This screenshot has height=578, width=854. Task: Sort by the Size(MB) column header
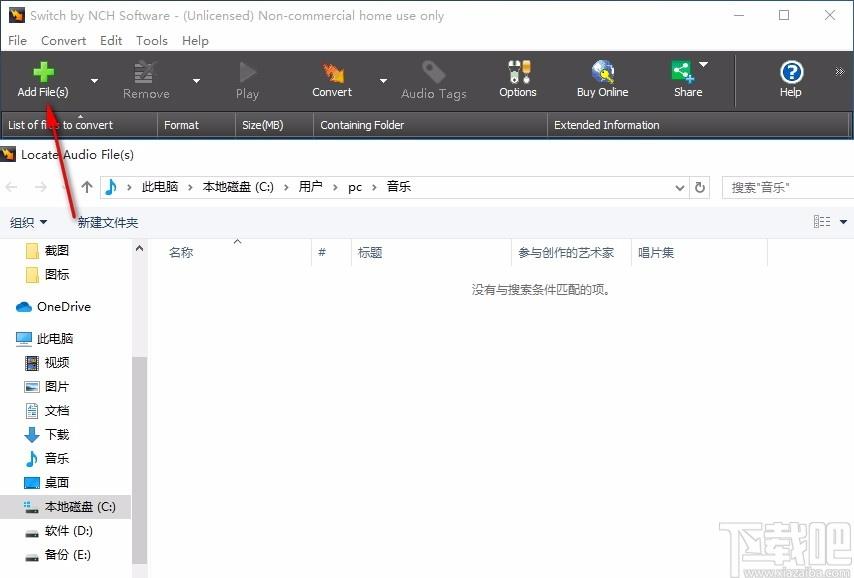[x=274, y=125]
